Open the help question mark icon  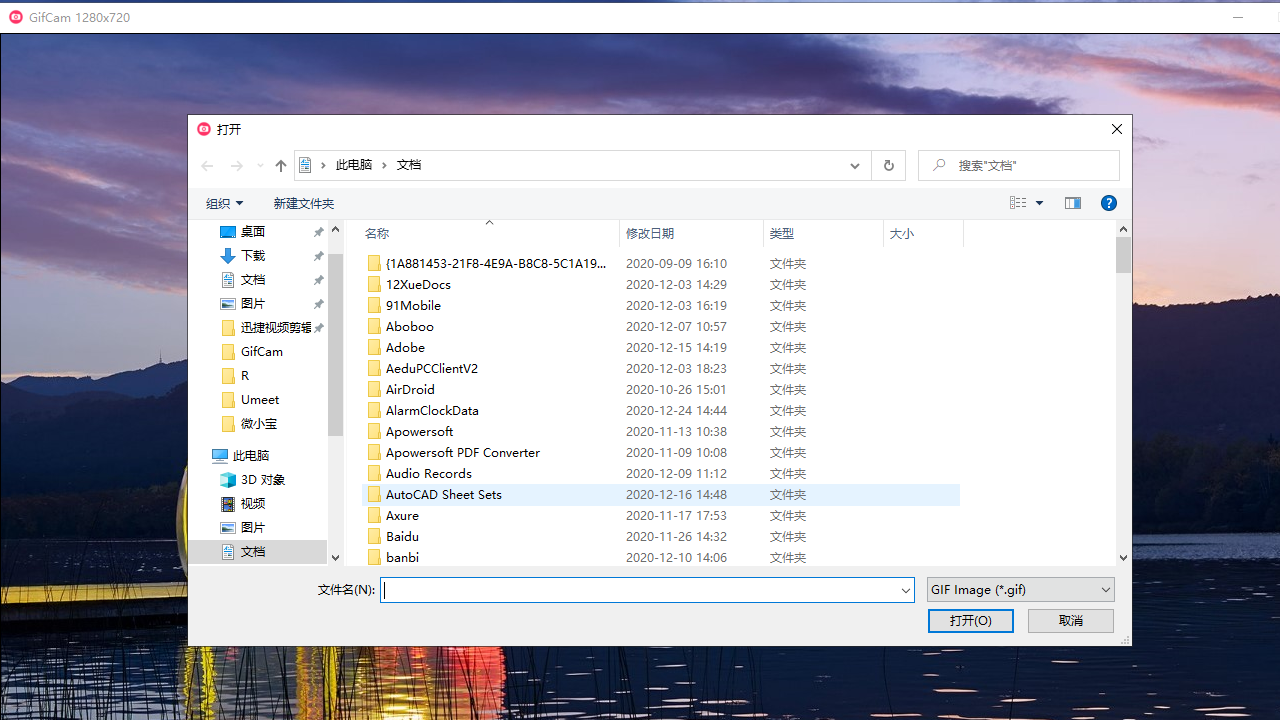pos(1108,203)
